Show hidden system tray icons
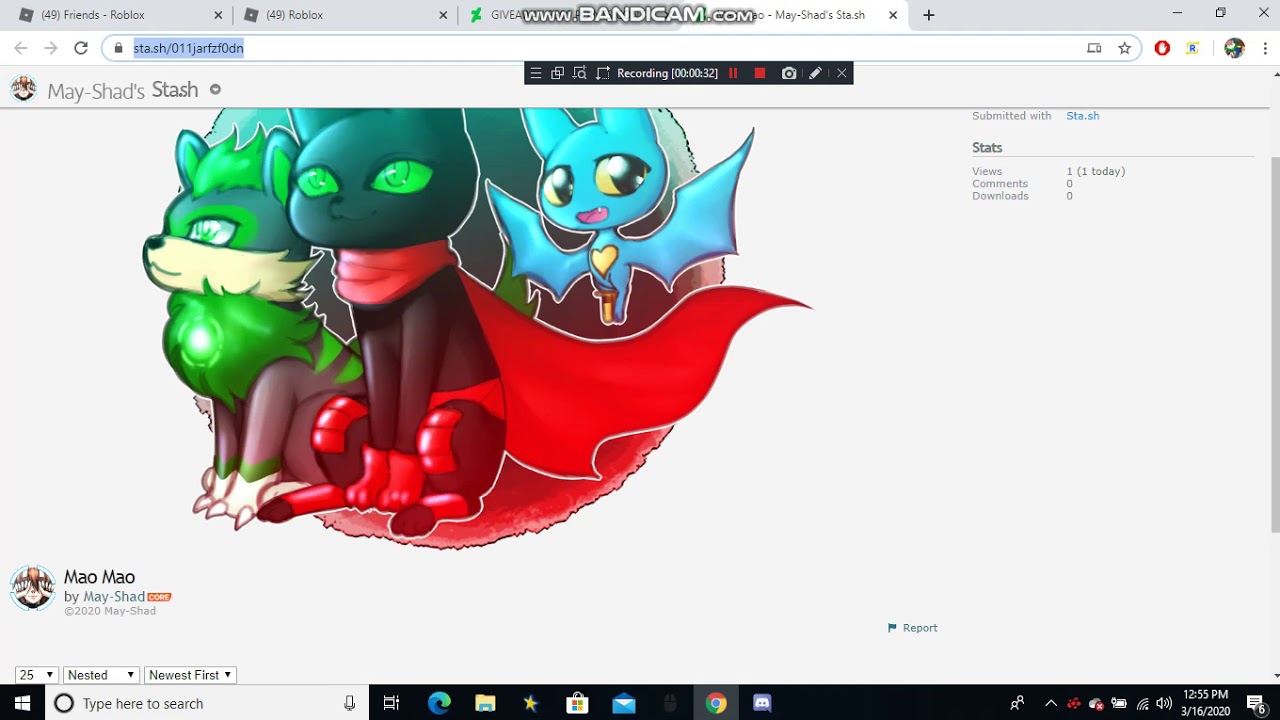 (x=1051, y=703)
